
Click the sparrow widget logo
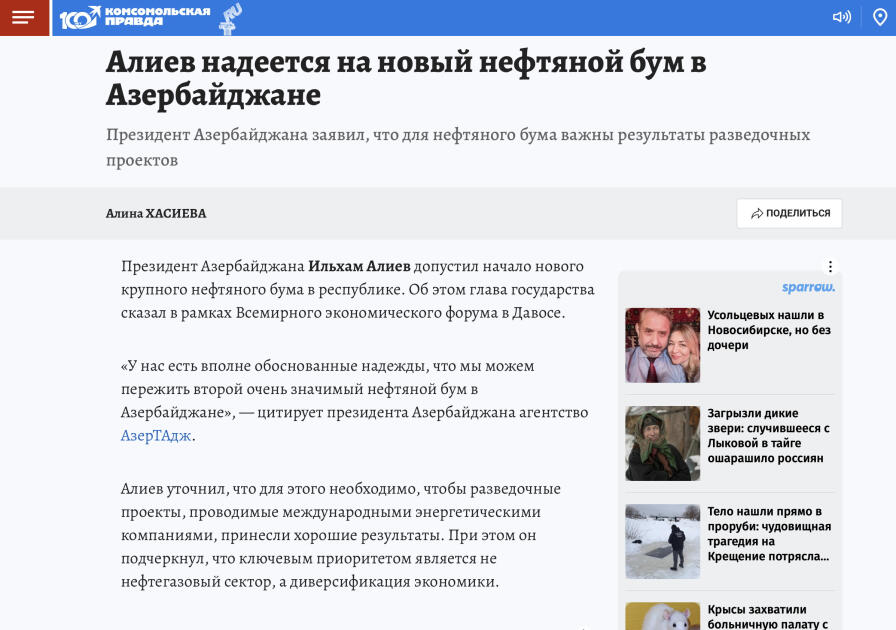(x=806, y=285)
